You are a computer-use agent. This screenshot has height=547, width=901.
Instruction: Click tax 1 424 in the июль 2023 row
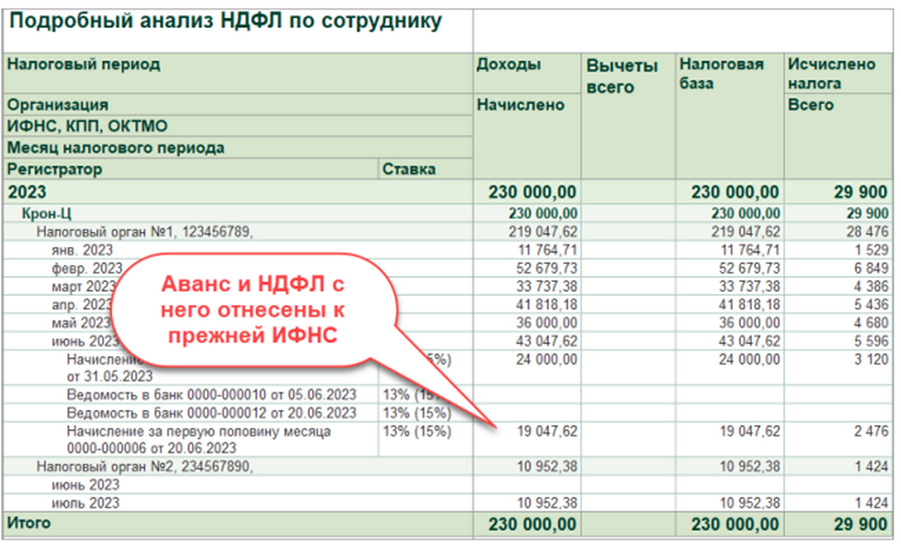coord(872,503)
